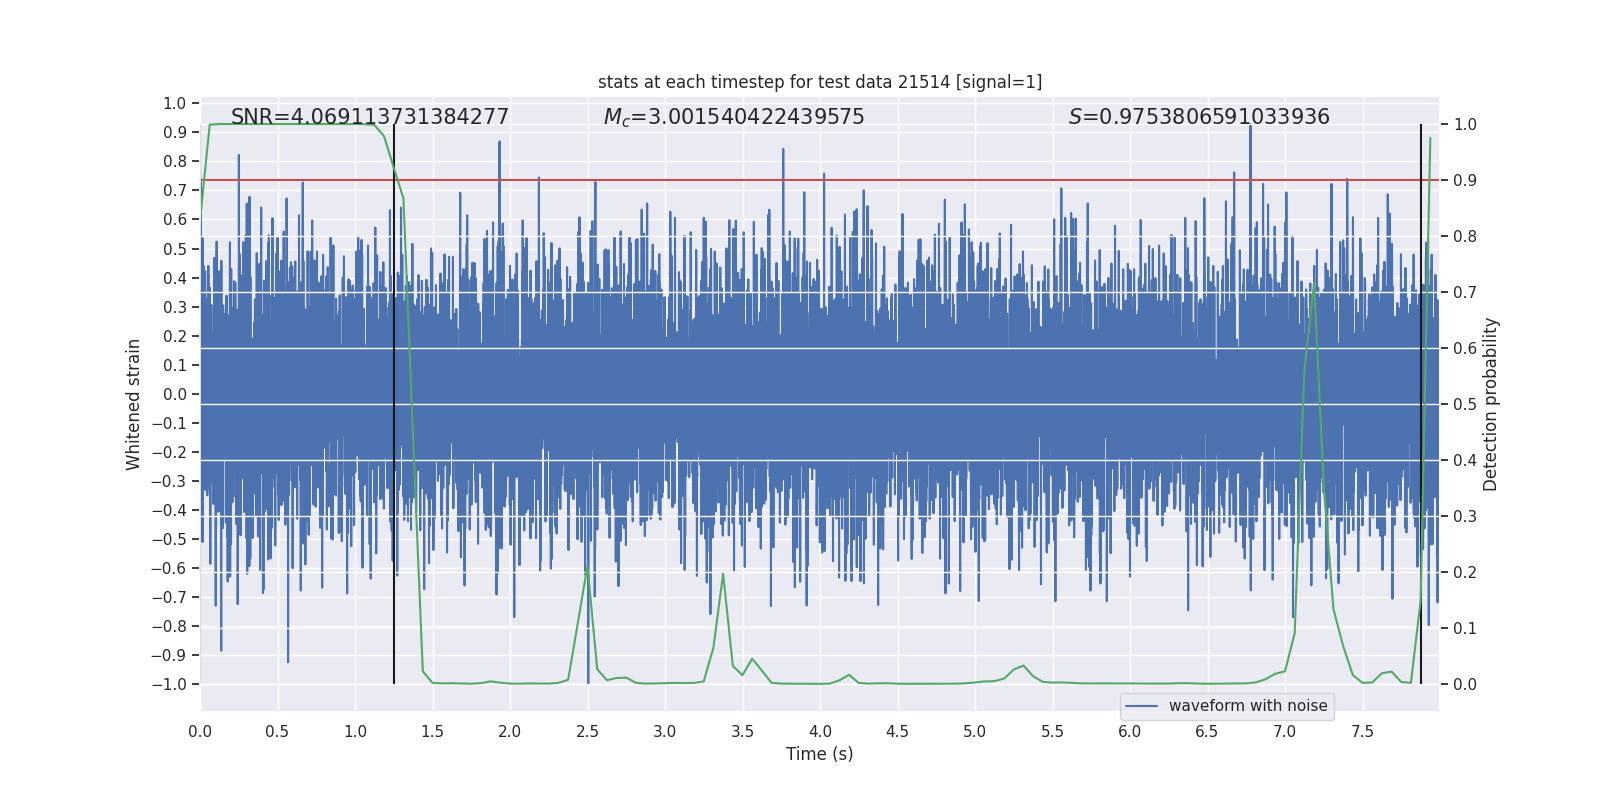
Task: Click the 0.5 tick label on time axis
Action: coord(277,732)
